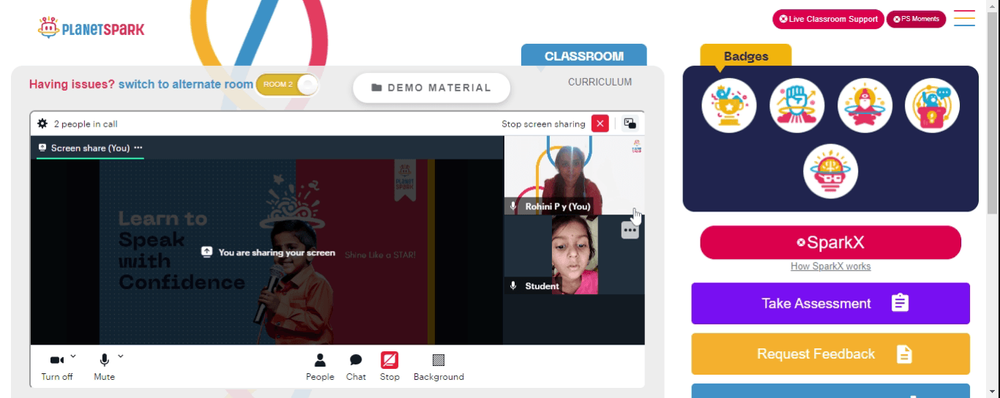Open How SparkX works link
1000x398 pixels.
coord(830,267)
